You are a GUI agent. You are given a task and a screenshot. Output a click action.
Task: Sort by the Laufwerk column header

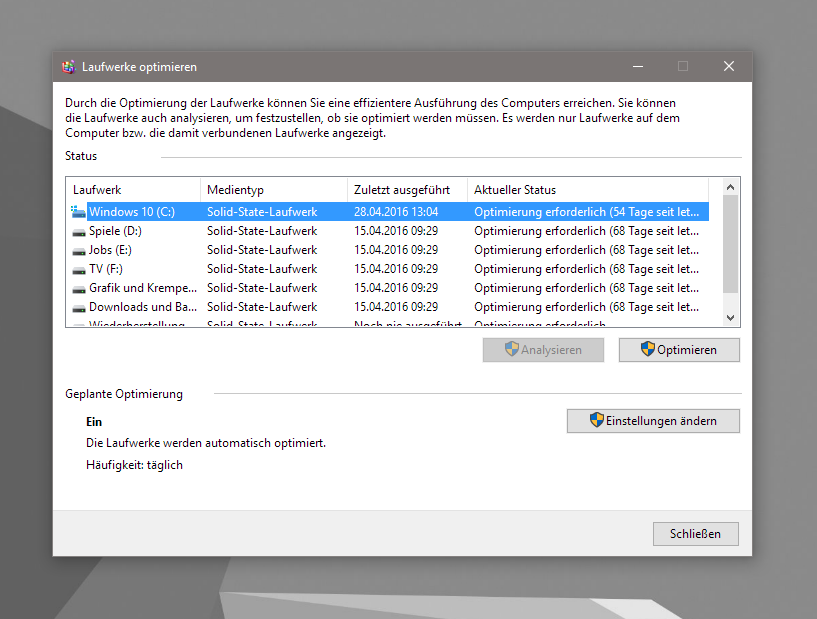pyautogui.click(x=133, y=190)
